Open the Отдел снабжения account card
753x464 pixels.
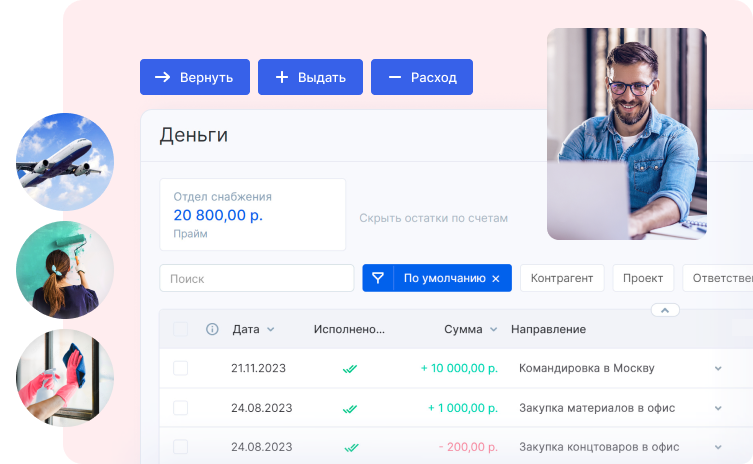click(253, 215)
